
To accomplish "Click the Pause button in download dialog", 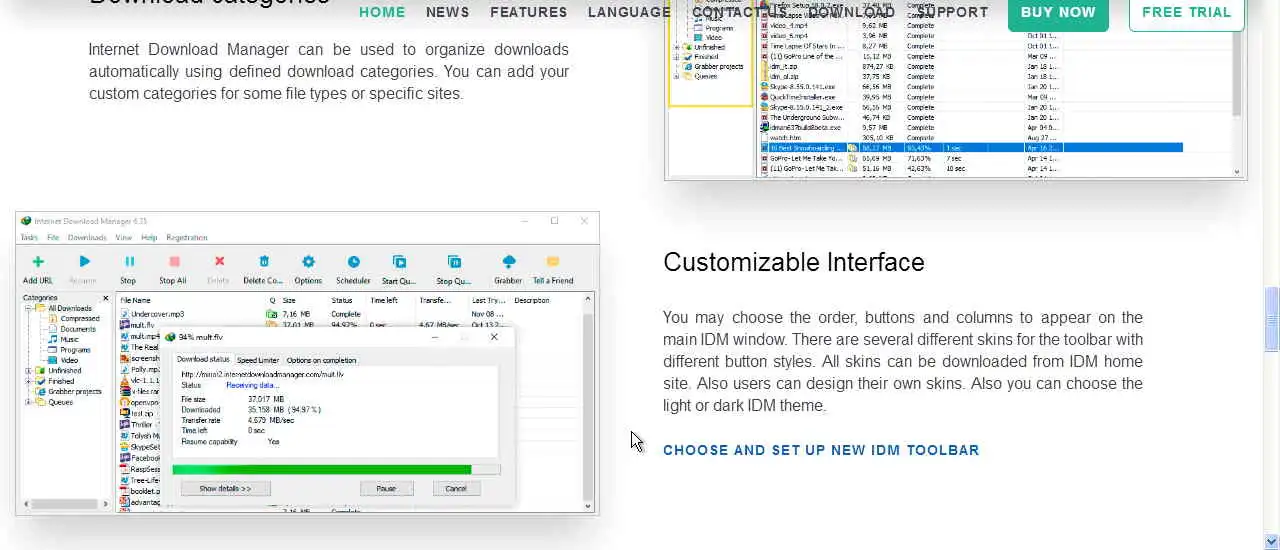I will pyautogui.click(x=386, y=488).
